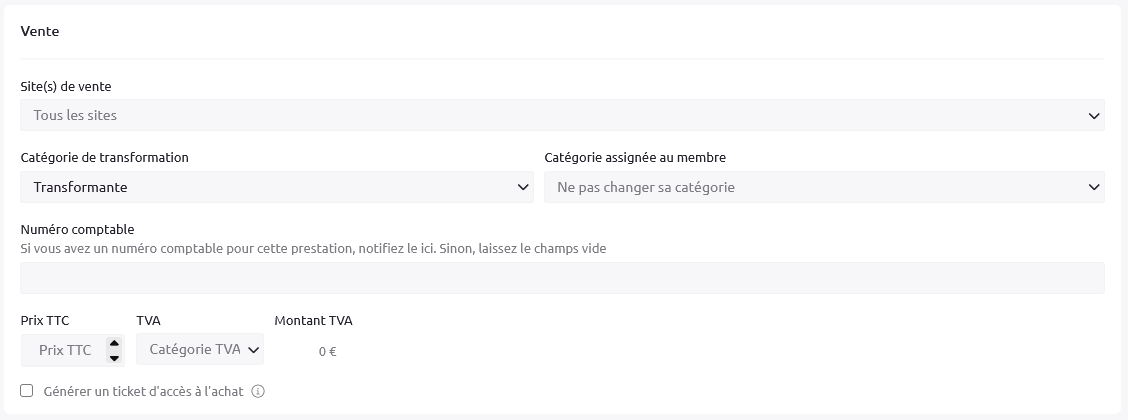The image size is (1128, 420).
Task: Enable Générer un ticket d'accès checkbox
Action: point(27,391)
